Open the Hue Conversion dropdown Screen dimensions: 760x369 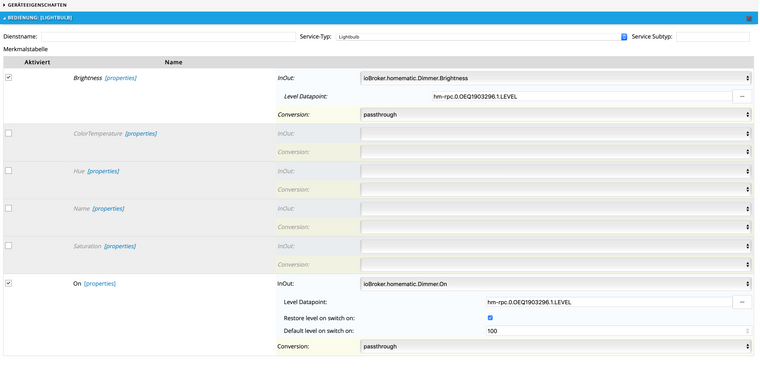(556, 190)
